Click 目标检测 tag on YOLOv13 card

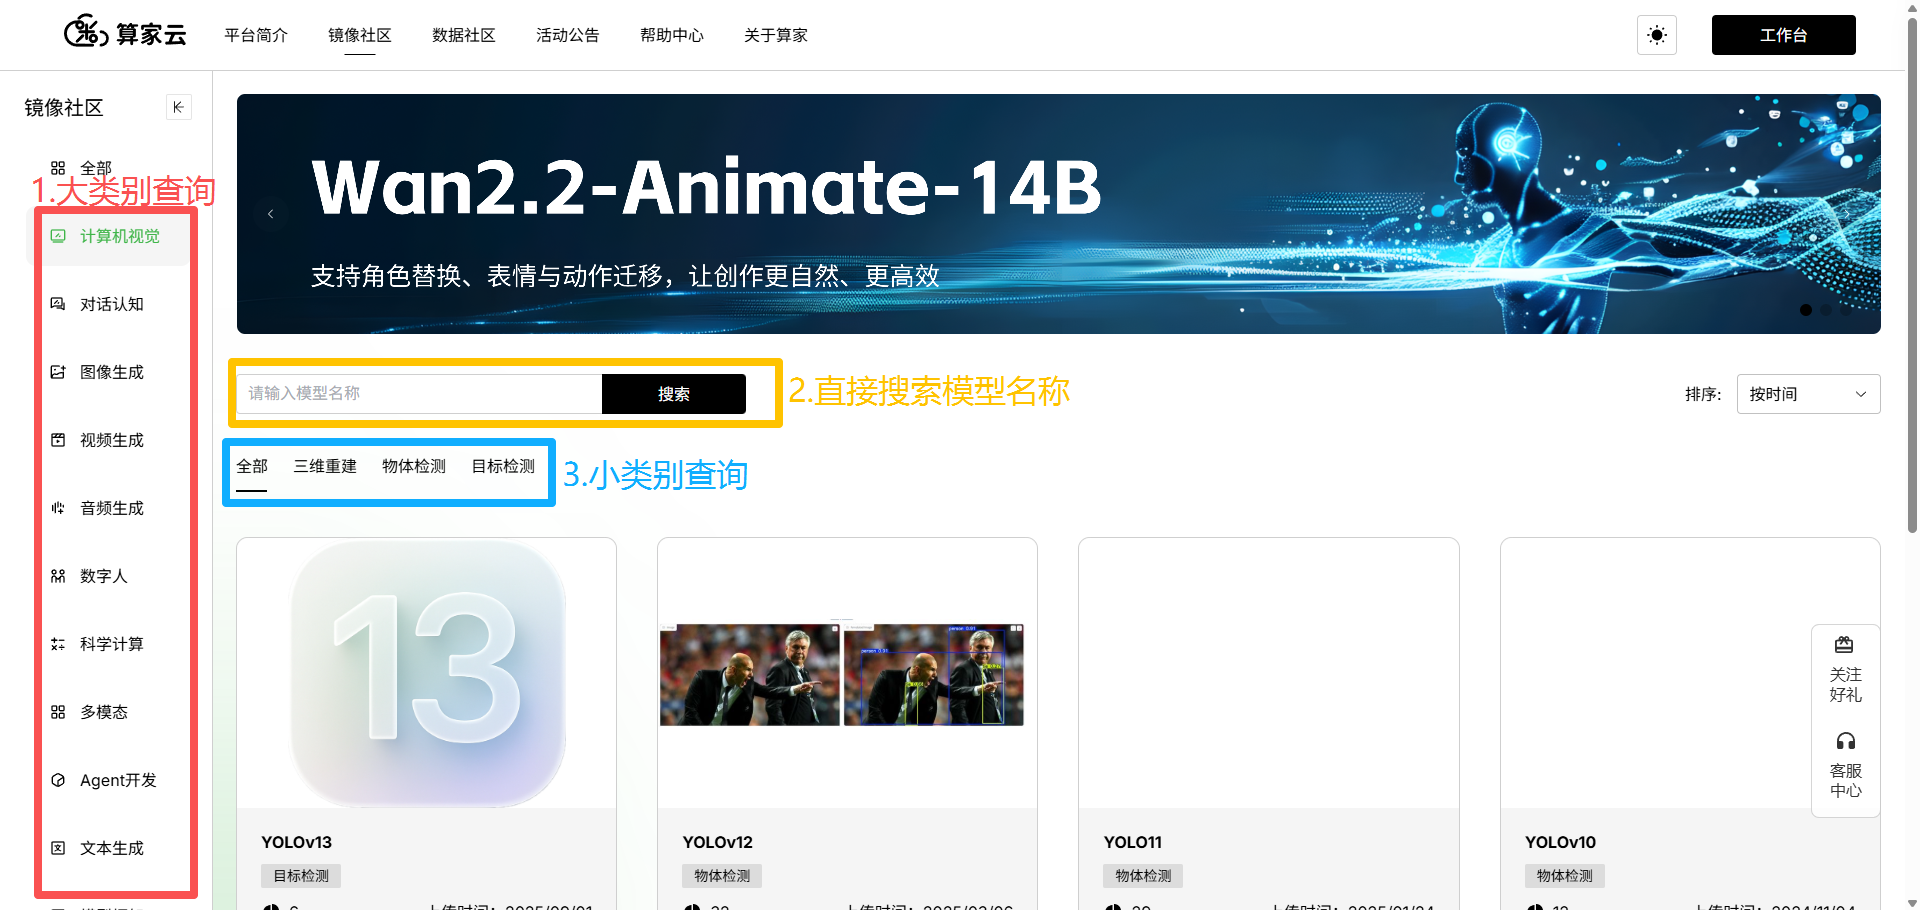coord(301,876)
